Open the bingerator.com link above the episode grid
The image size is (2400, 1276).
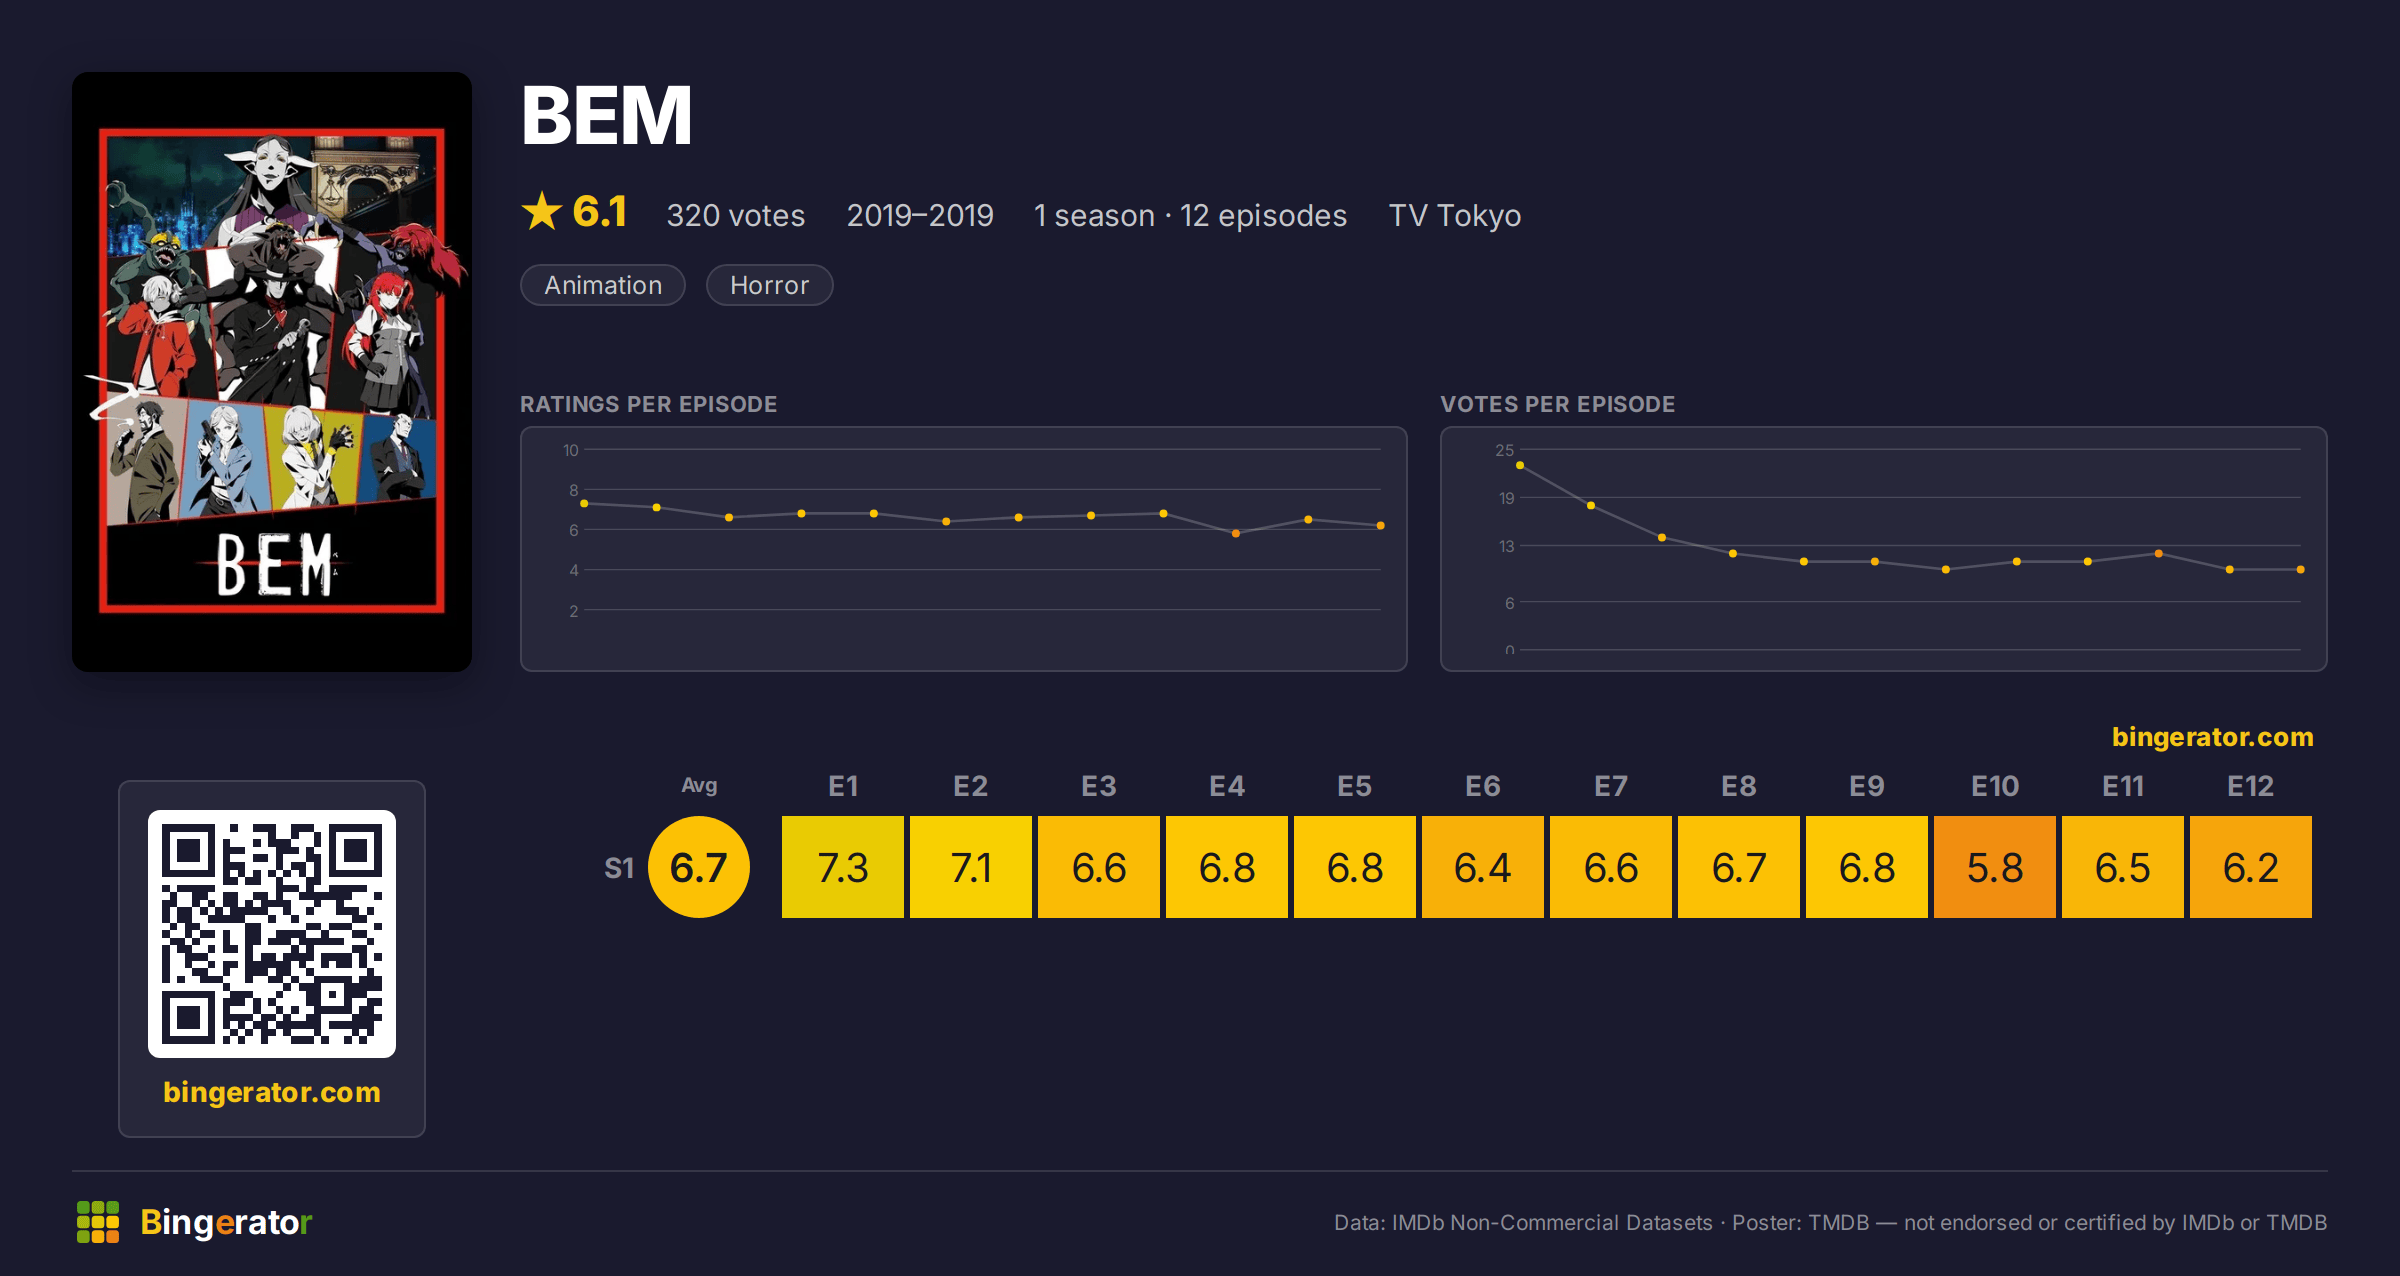(2212, 737)
